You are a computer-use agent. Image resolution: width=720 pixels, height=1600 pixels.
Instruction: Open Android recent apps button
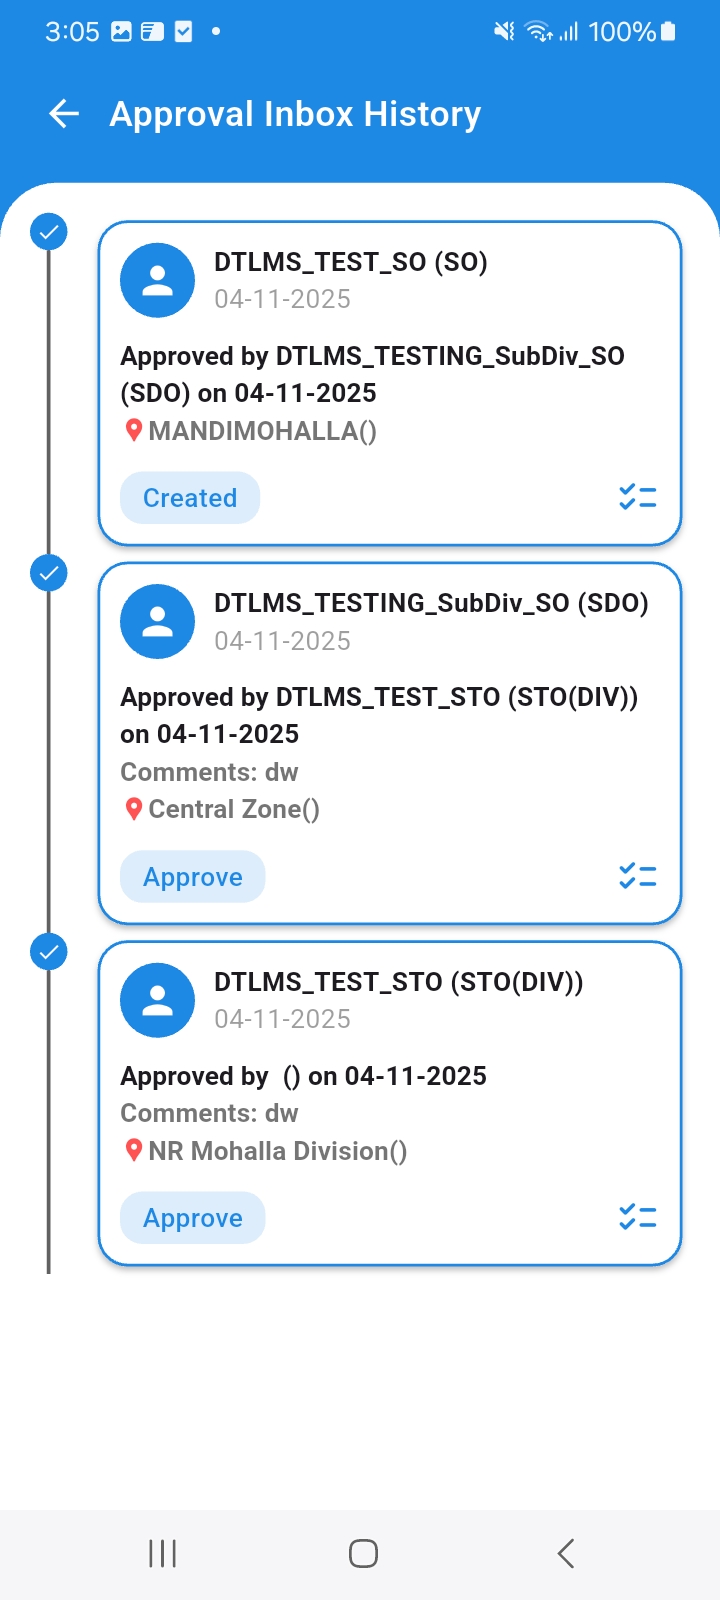coord(162,1553)
